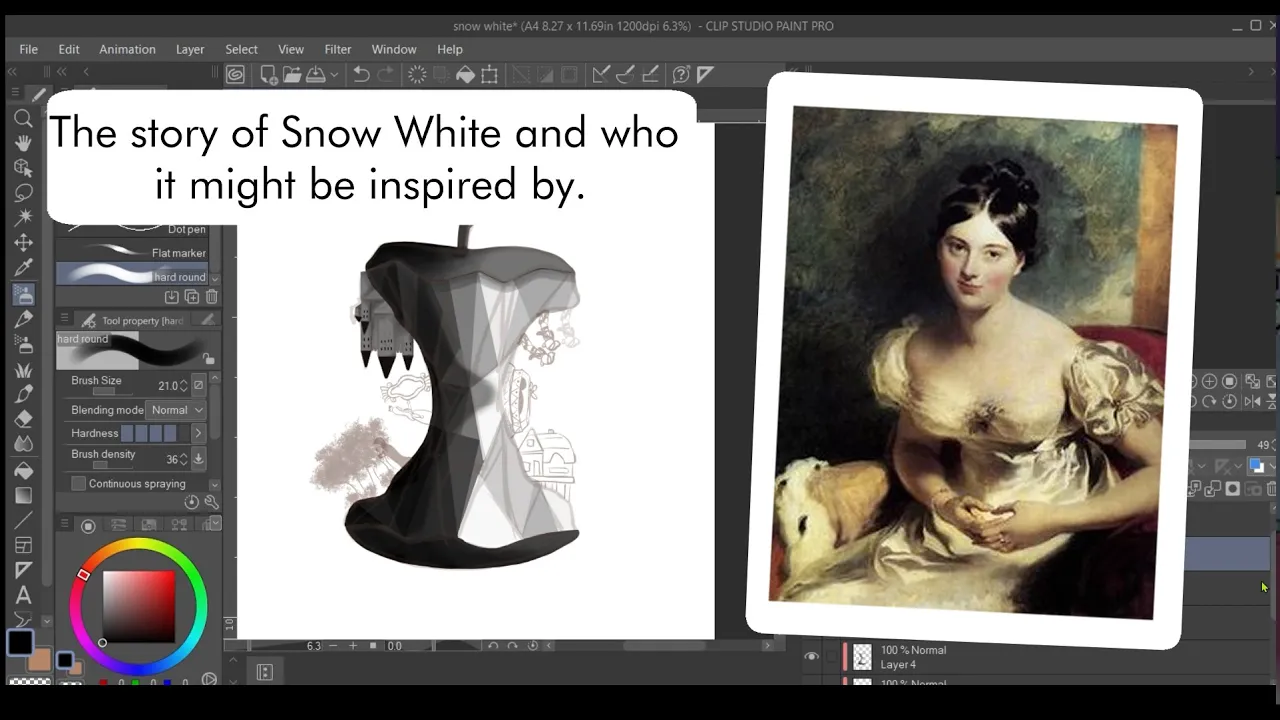Expand sub tool list dropdown arrow

click(214, 278)
